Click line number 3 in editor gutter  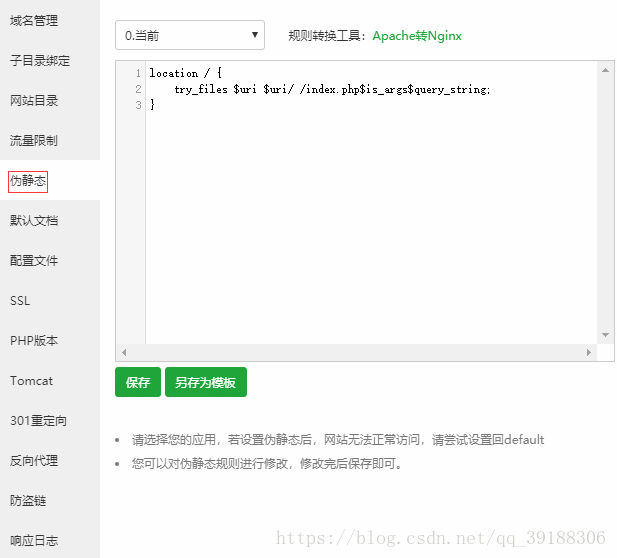[x=138, y=105]
